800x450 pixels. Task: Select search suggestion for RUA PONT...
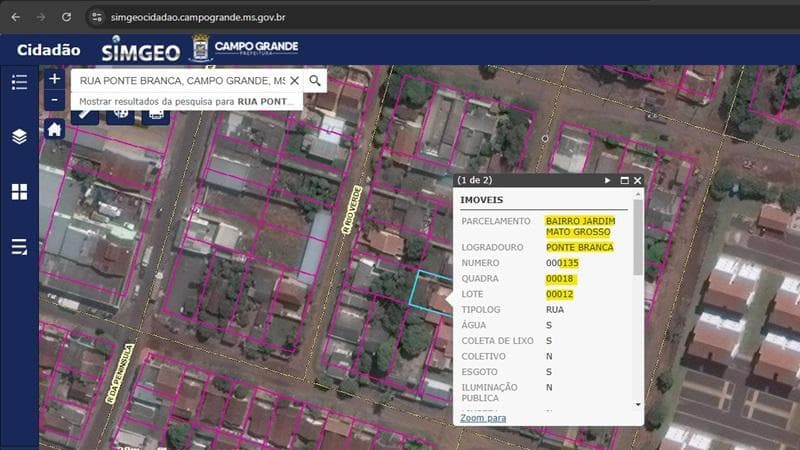187,102
